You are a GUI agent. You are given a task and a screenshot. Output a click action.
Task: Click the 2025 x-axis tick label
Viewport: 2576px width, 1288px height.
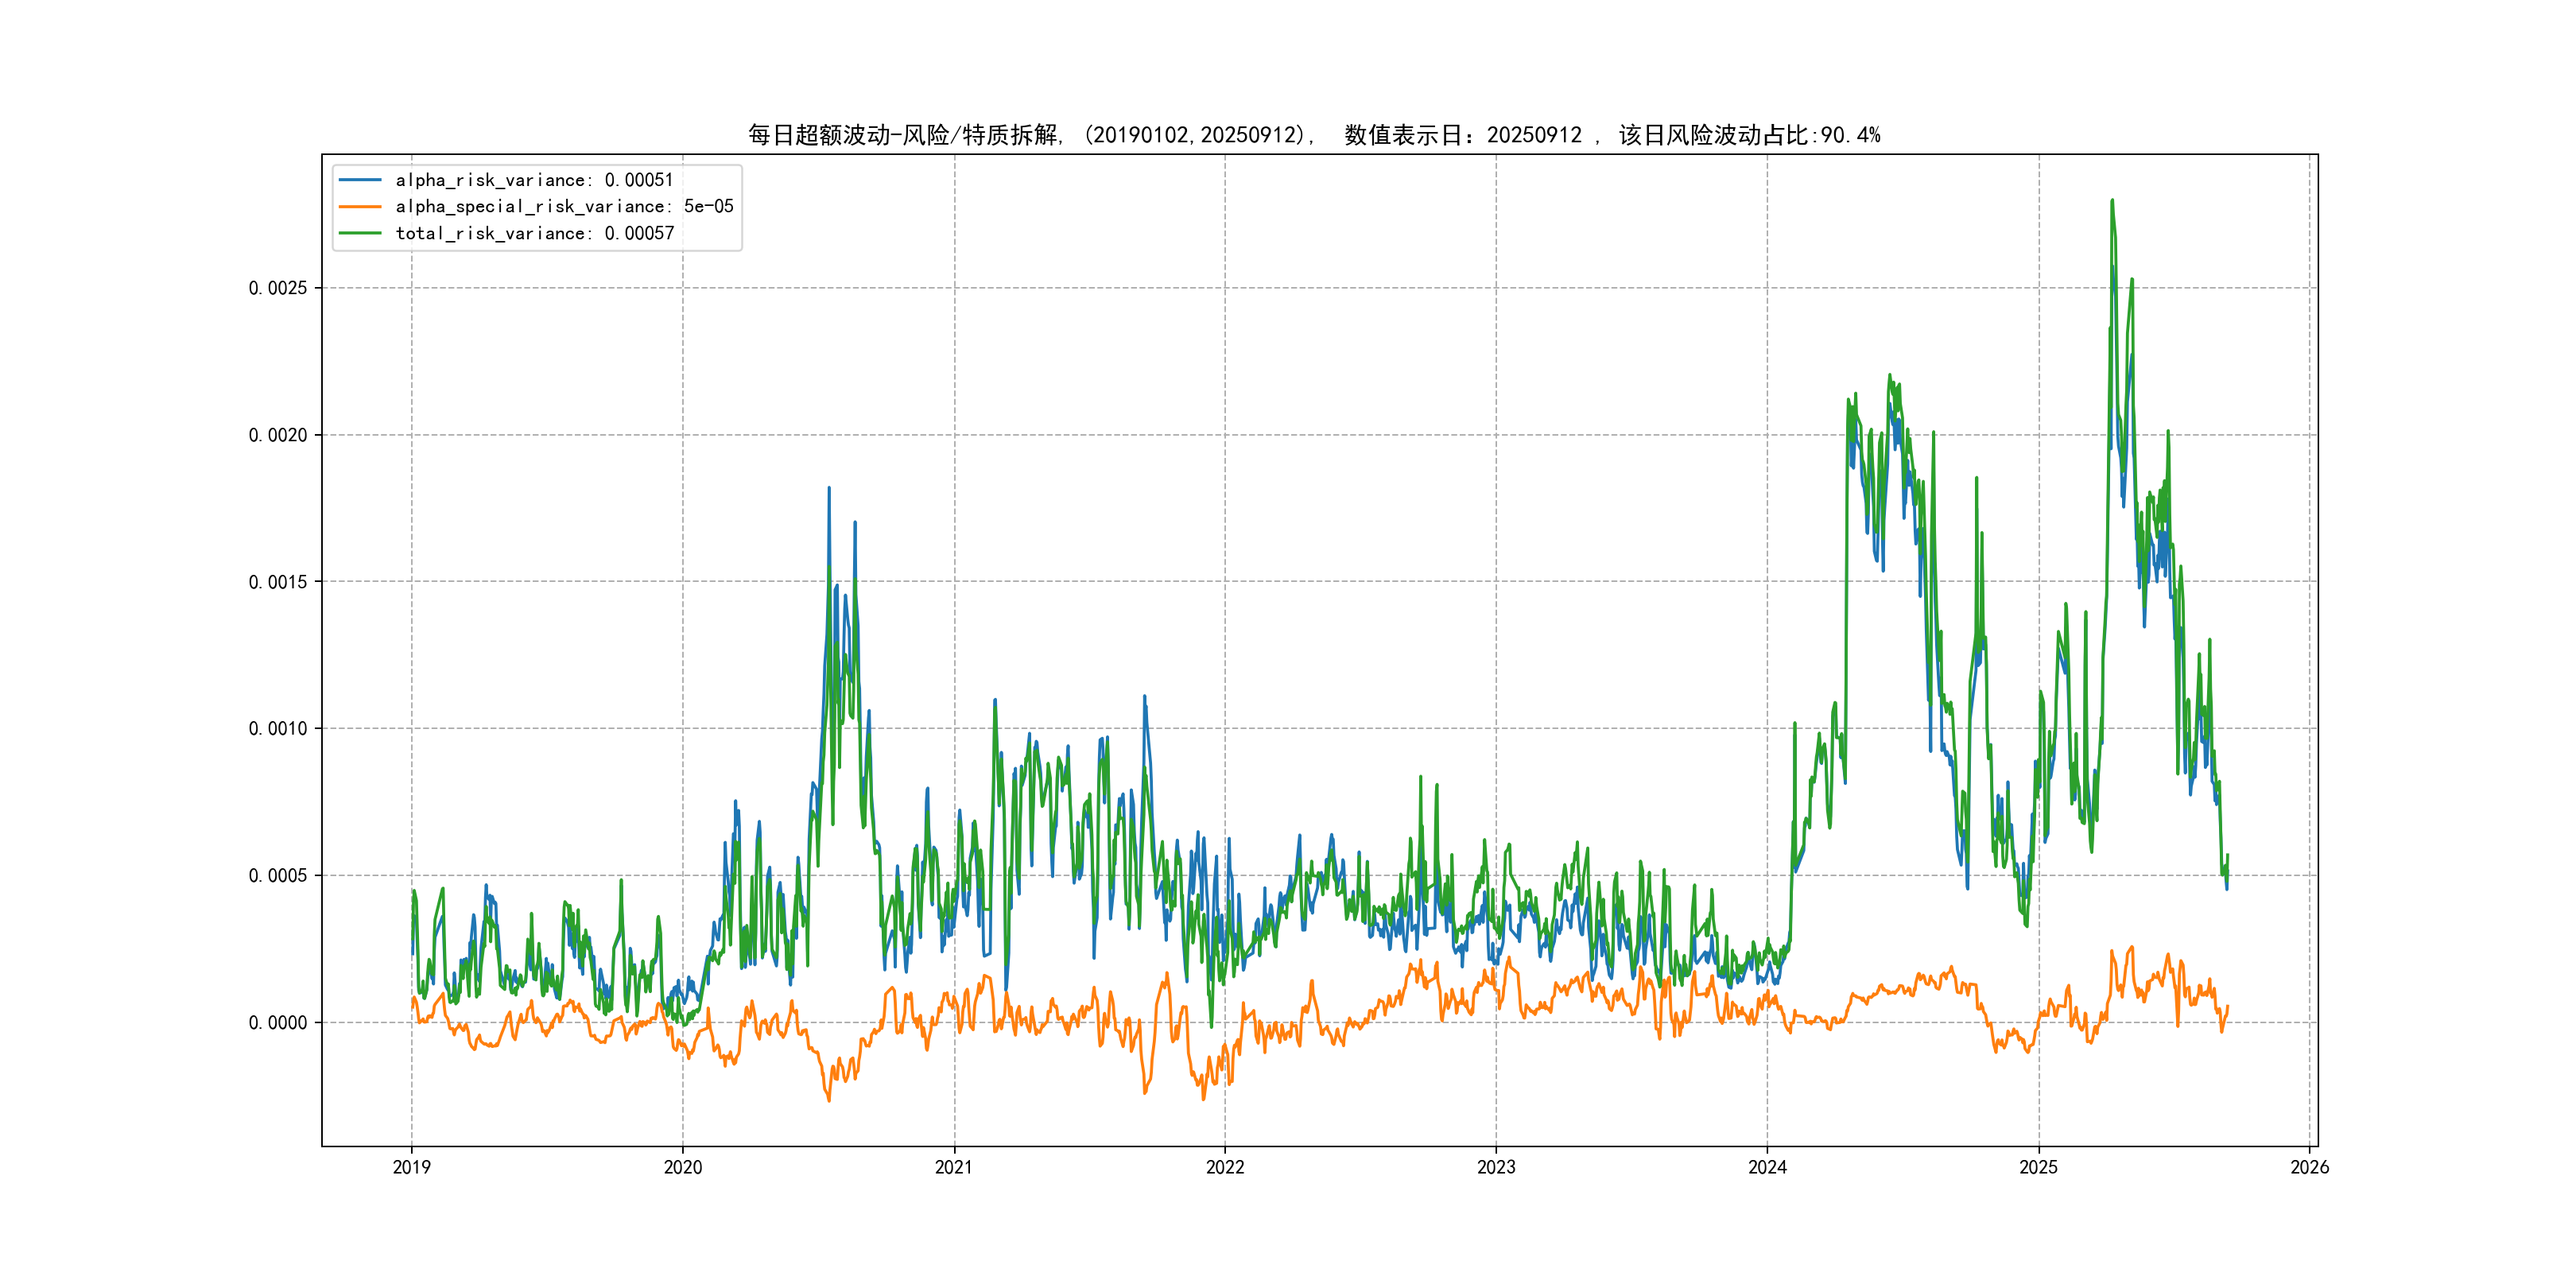(x=2038, y=1167)
